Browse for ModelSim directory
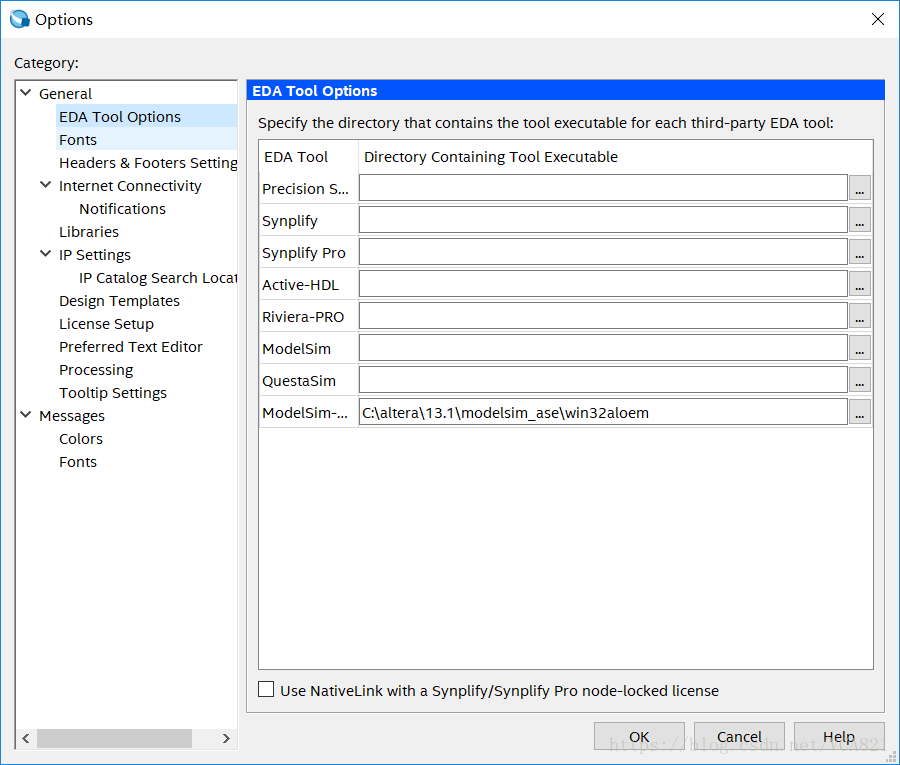 [859, 348]
